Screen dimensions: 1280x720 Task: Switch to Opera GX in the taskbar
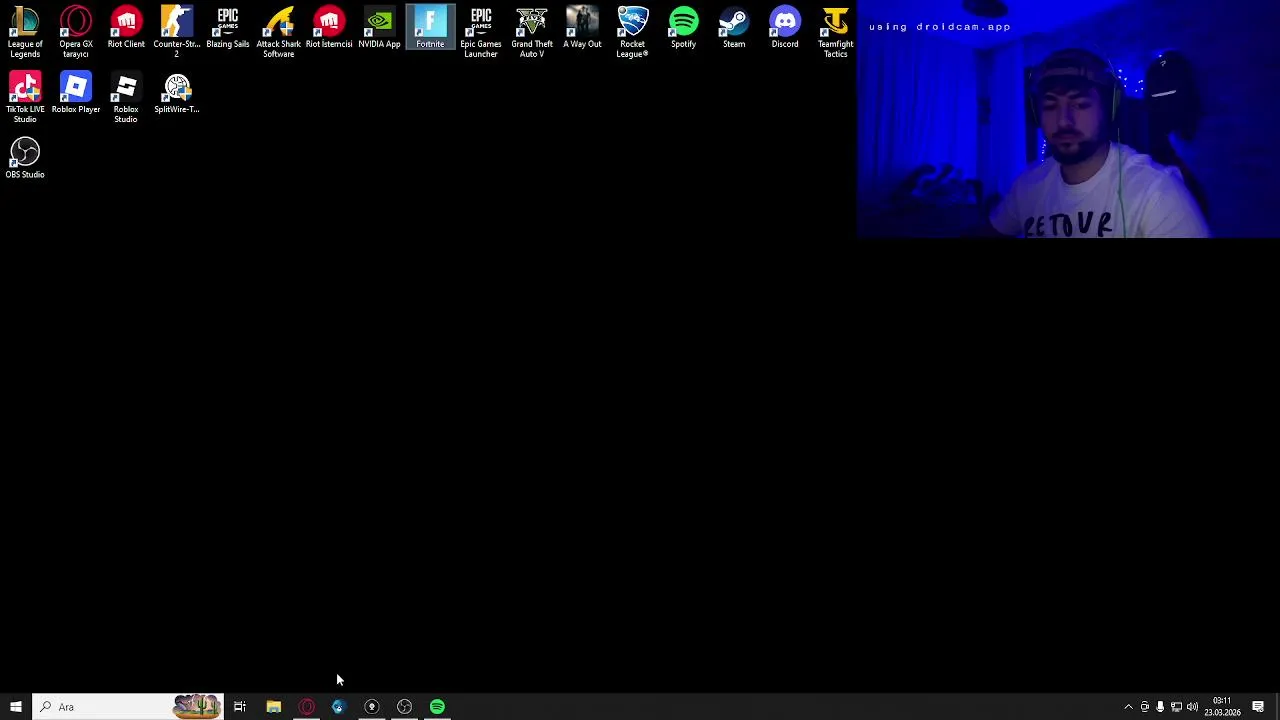coord(306,707)
